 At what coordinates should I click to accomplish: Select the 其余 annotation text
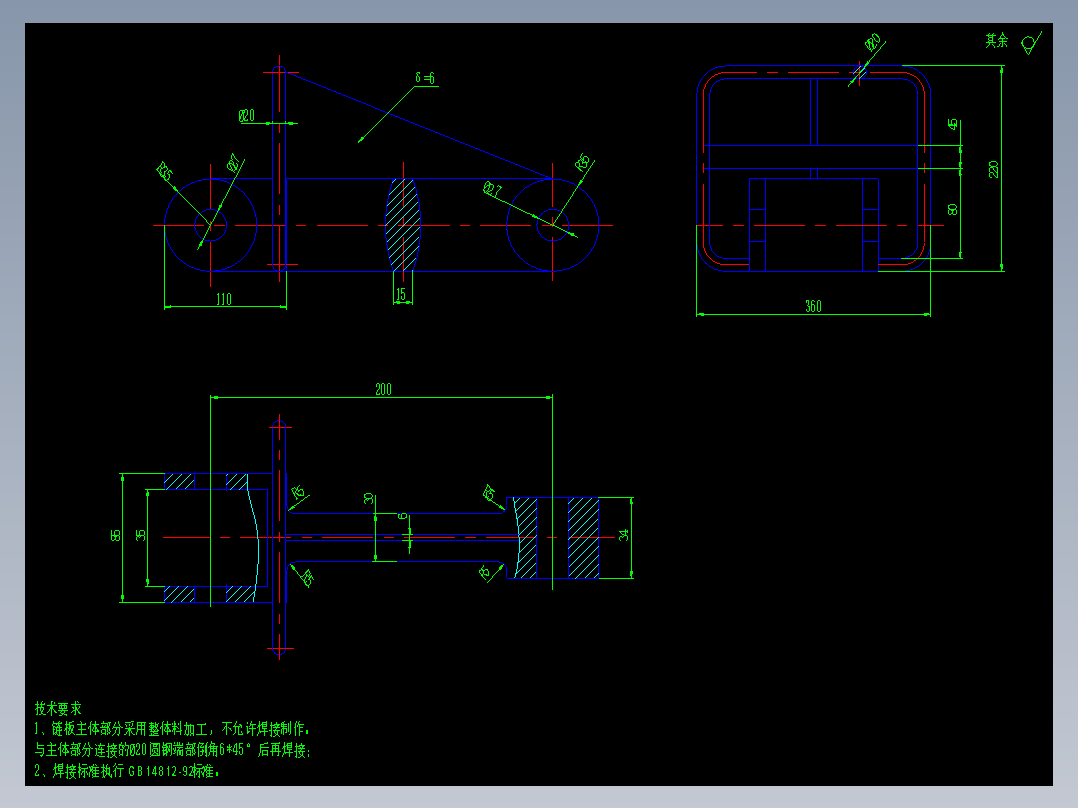click(x=996, y=41)
